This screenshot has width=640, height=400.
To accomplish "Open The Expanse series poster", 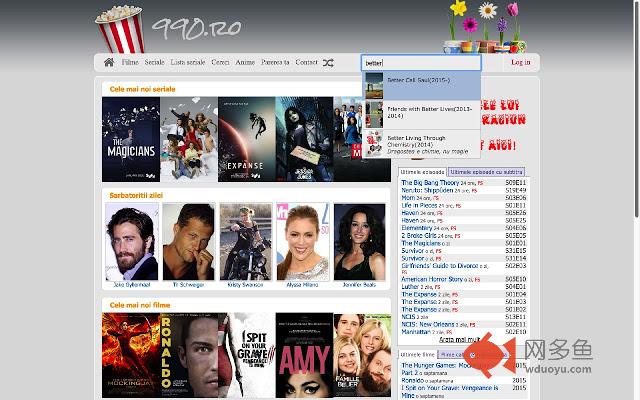I will (x=247, y=139).
